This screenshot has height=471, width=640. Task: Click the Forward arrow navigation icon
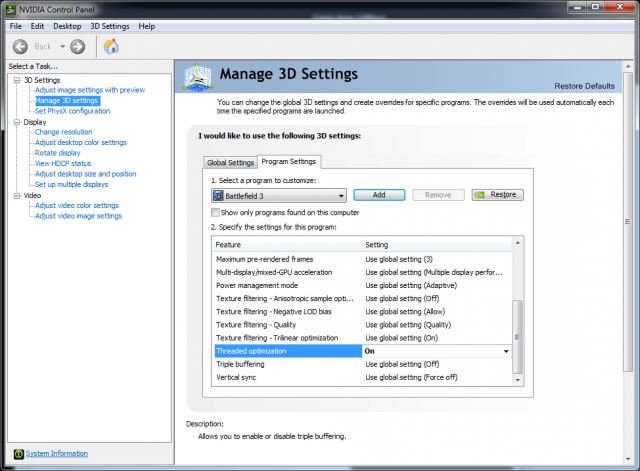pyautogui.click(x=78, y=47)
